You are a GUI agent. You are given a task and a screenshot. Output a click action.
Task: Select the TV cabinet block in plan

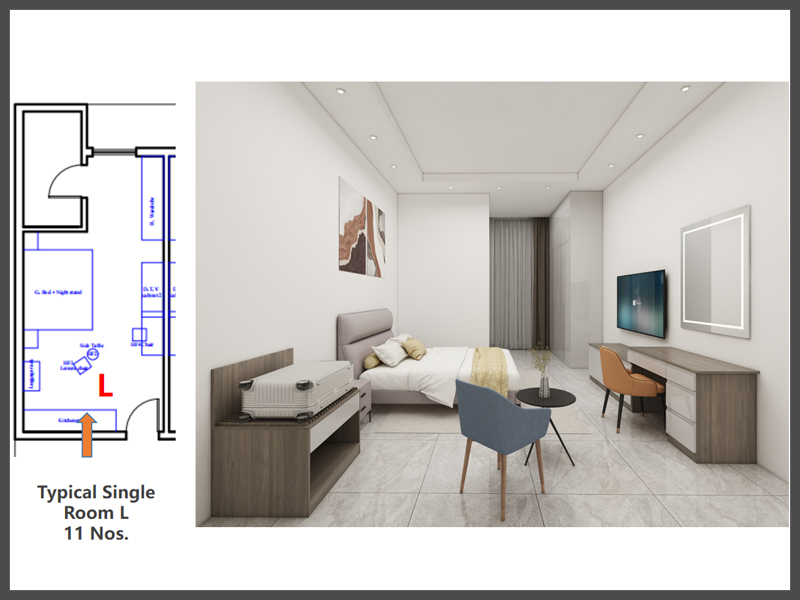[152, 291]
